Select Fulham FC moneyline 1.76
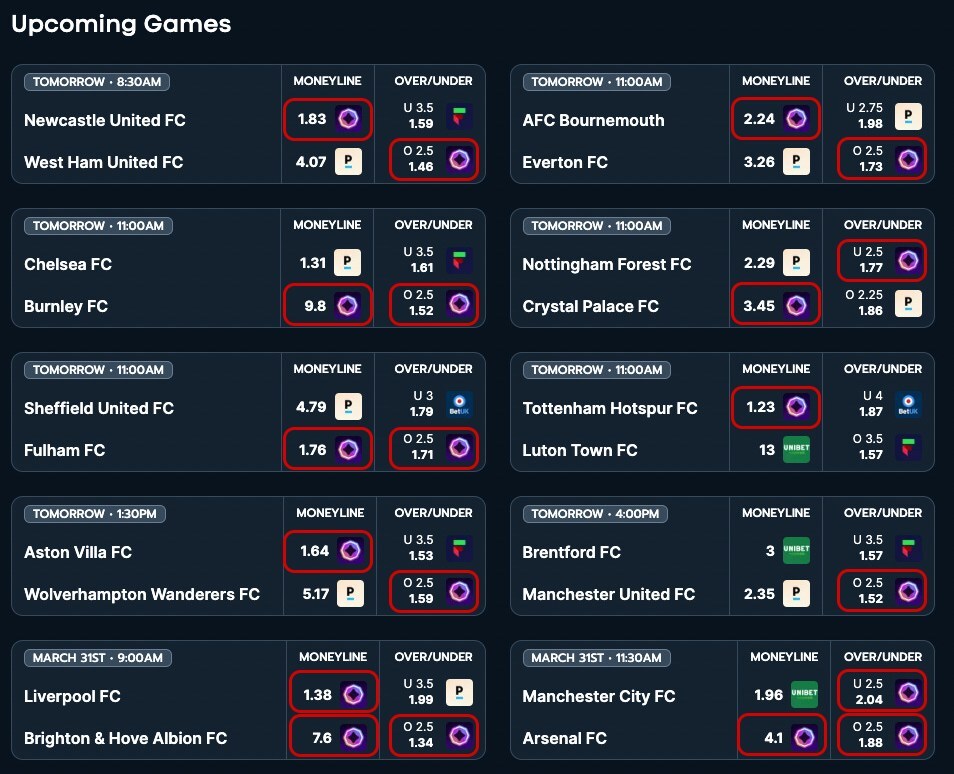 tap(328, 449)
